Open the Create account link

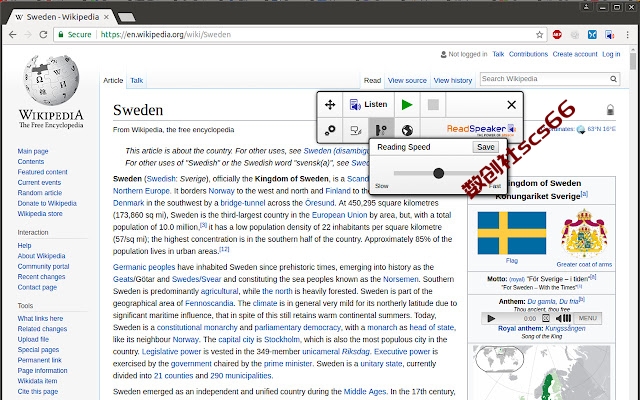(575, 54)
